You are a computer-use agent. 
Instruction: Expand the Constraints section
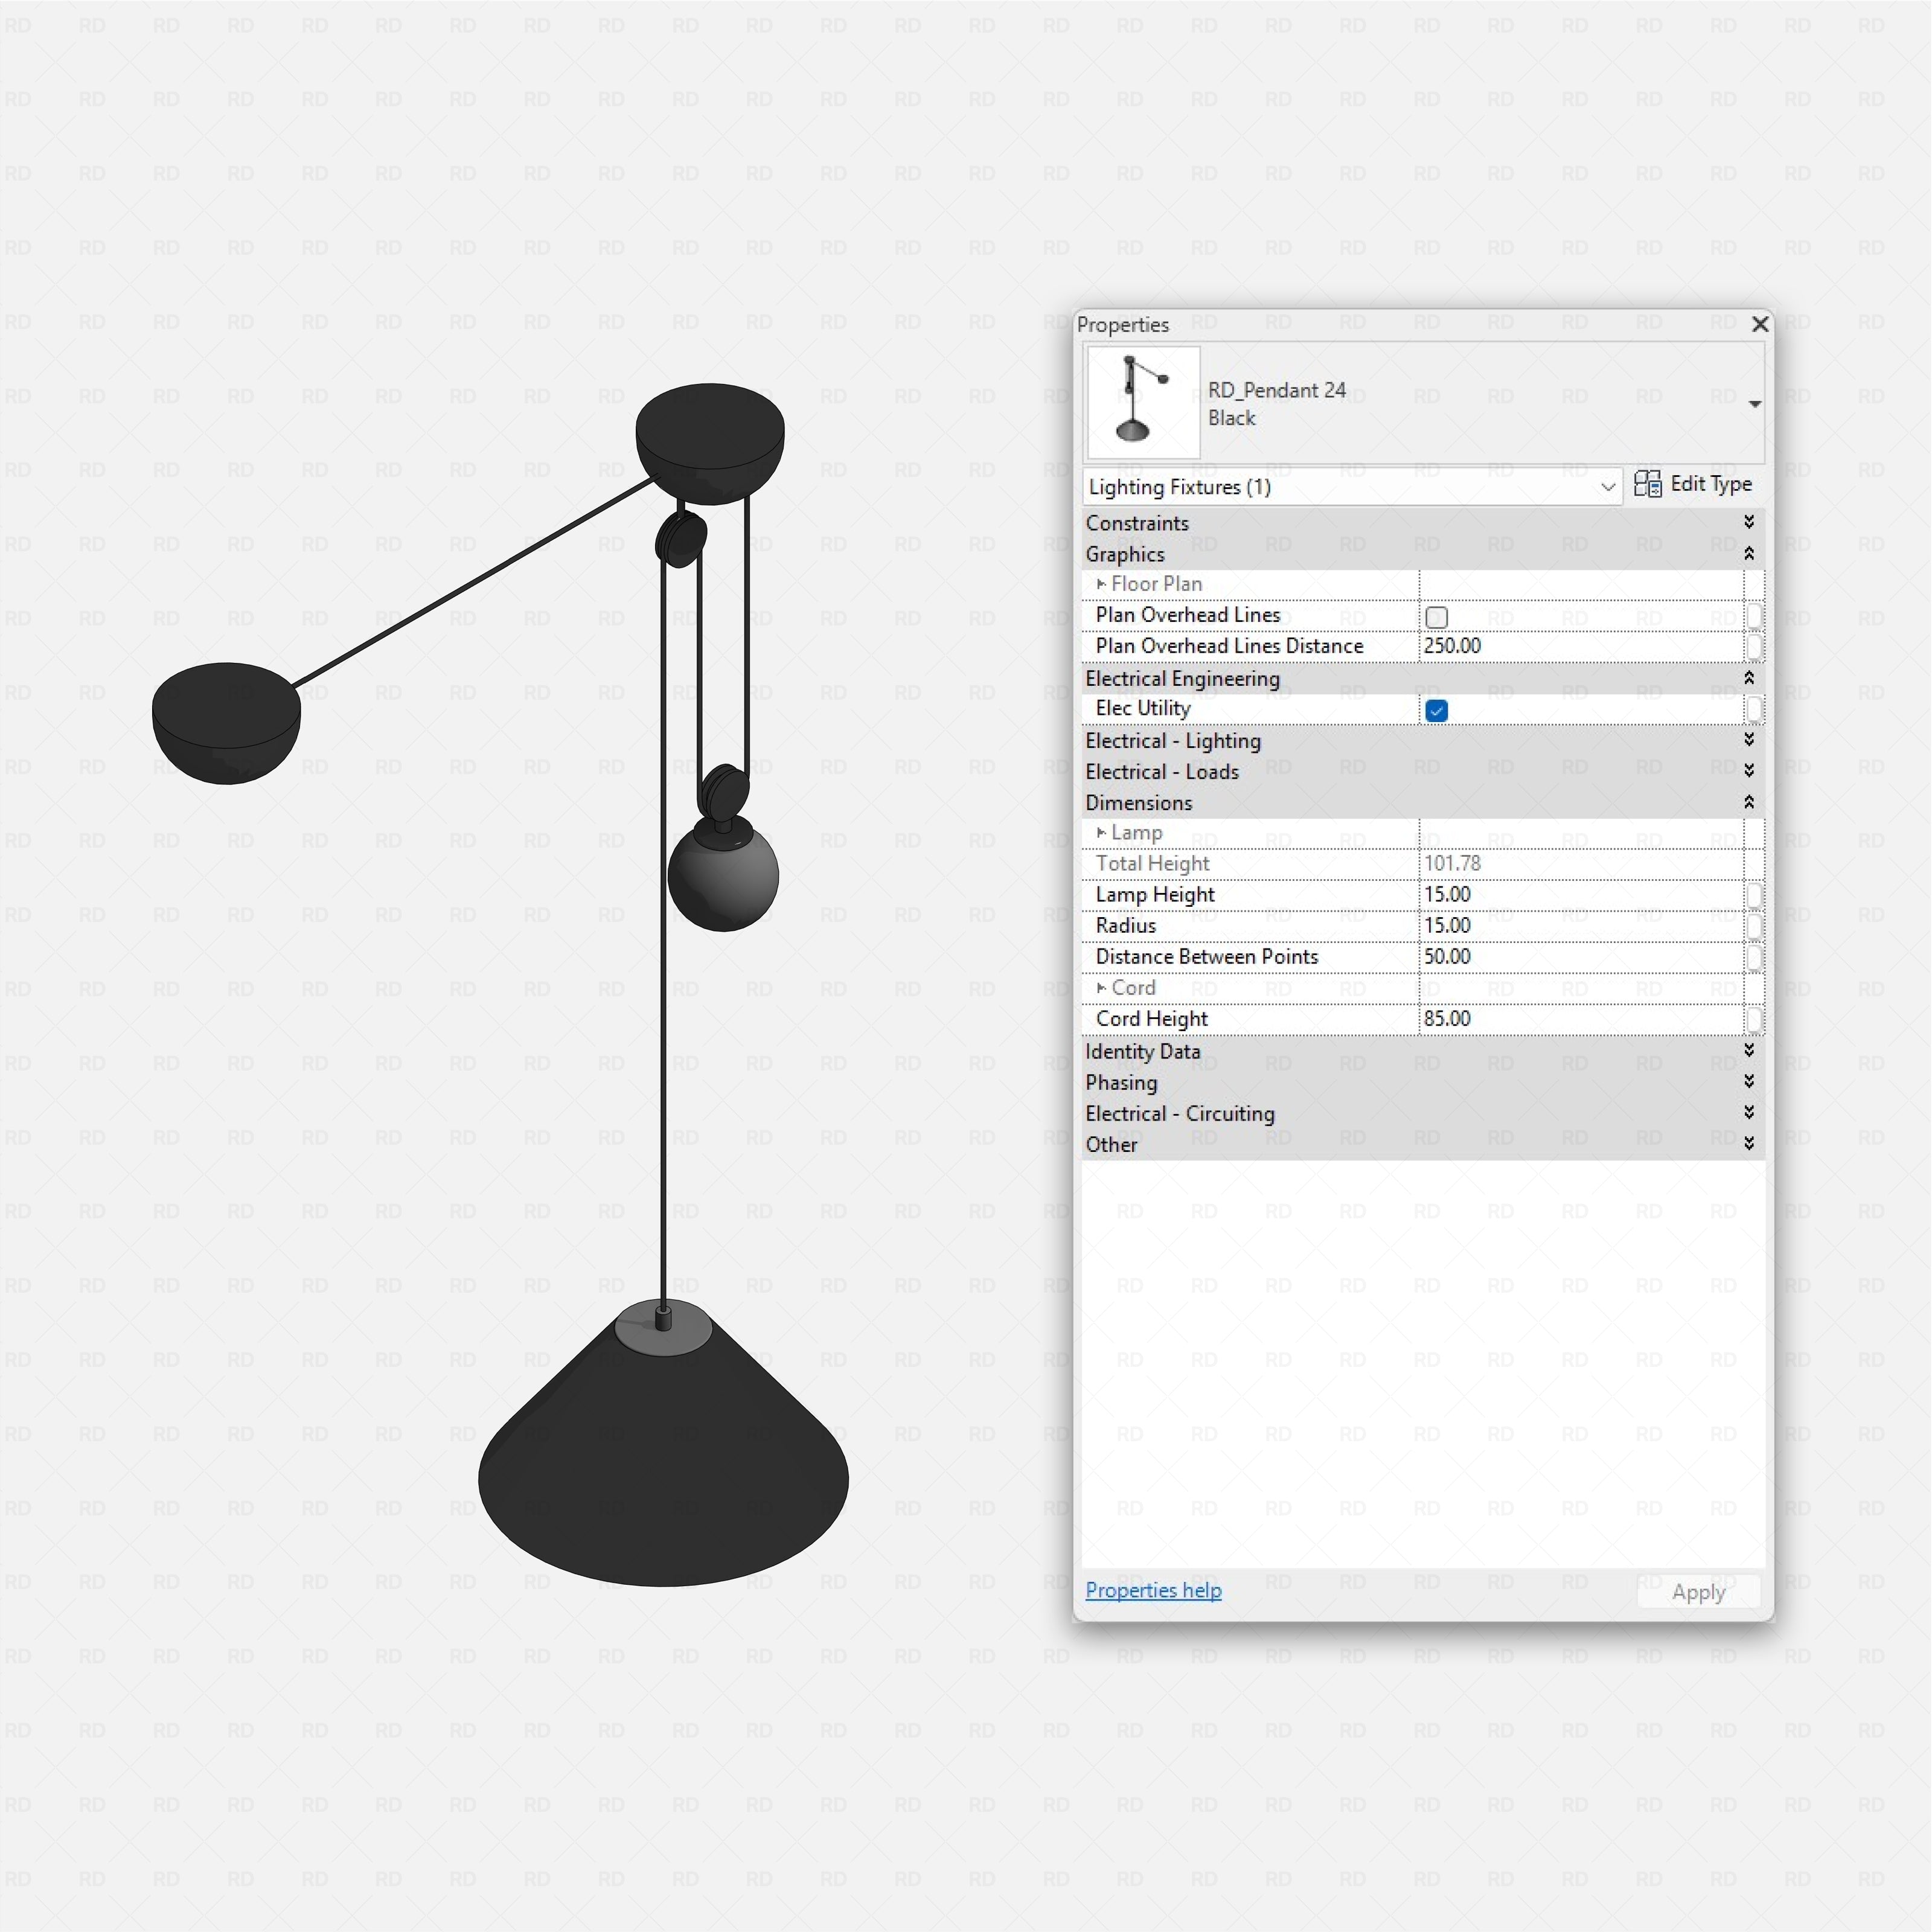click(1749, 522)
